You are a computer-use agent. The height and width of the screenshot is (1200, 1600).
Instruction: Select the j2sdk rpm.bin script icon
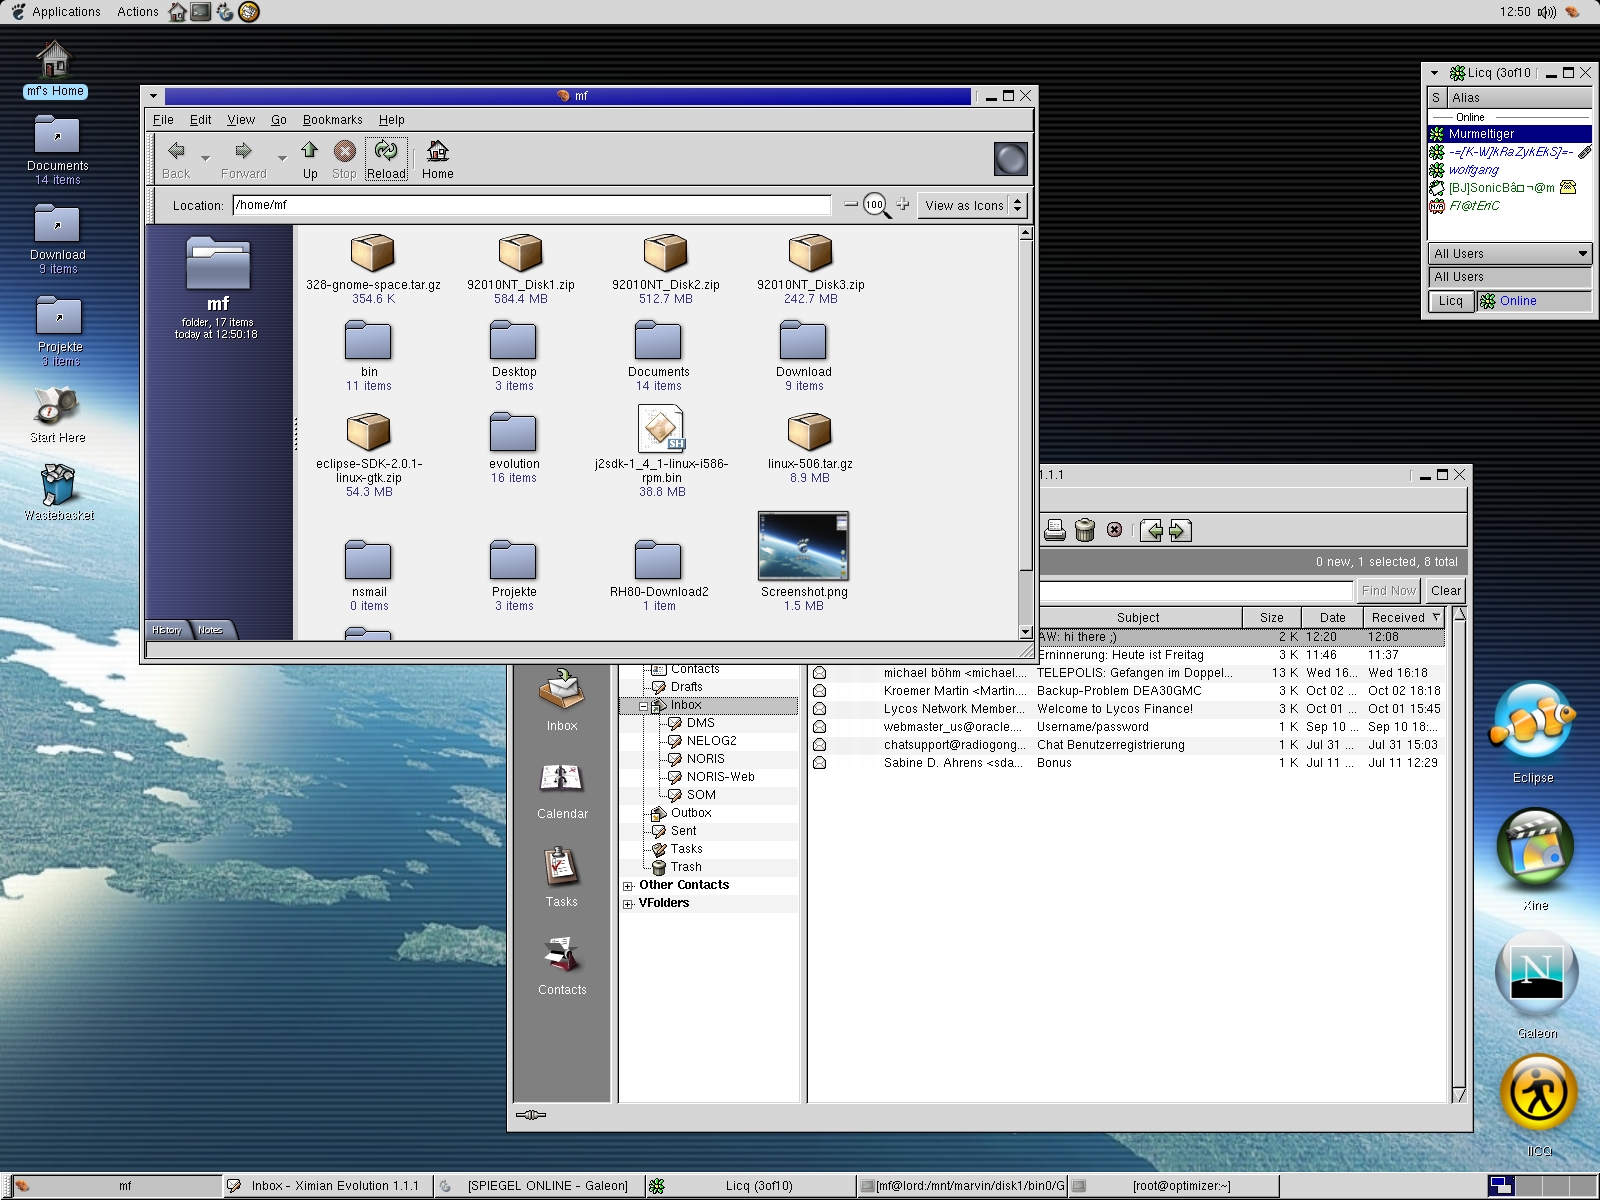(x=661, y=428)
